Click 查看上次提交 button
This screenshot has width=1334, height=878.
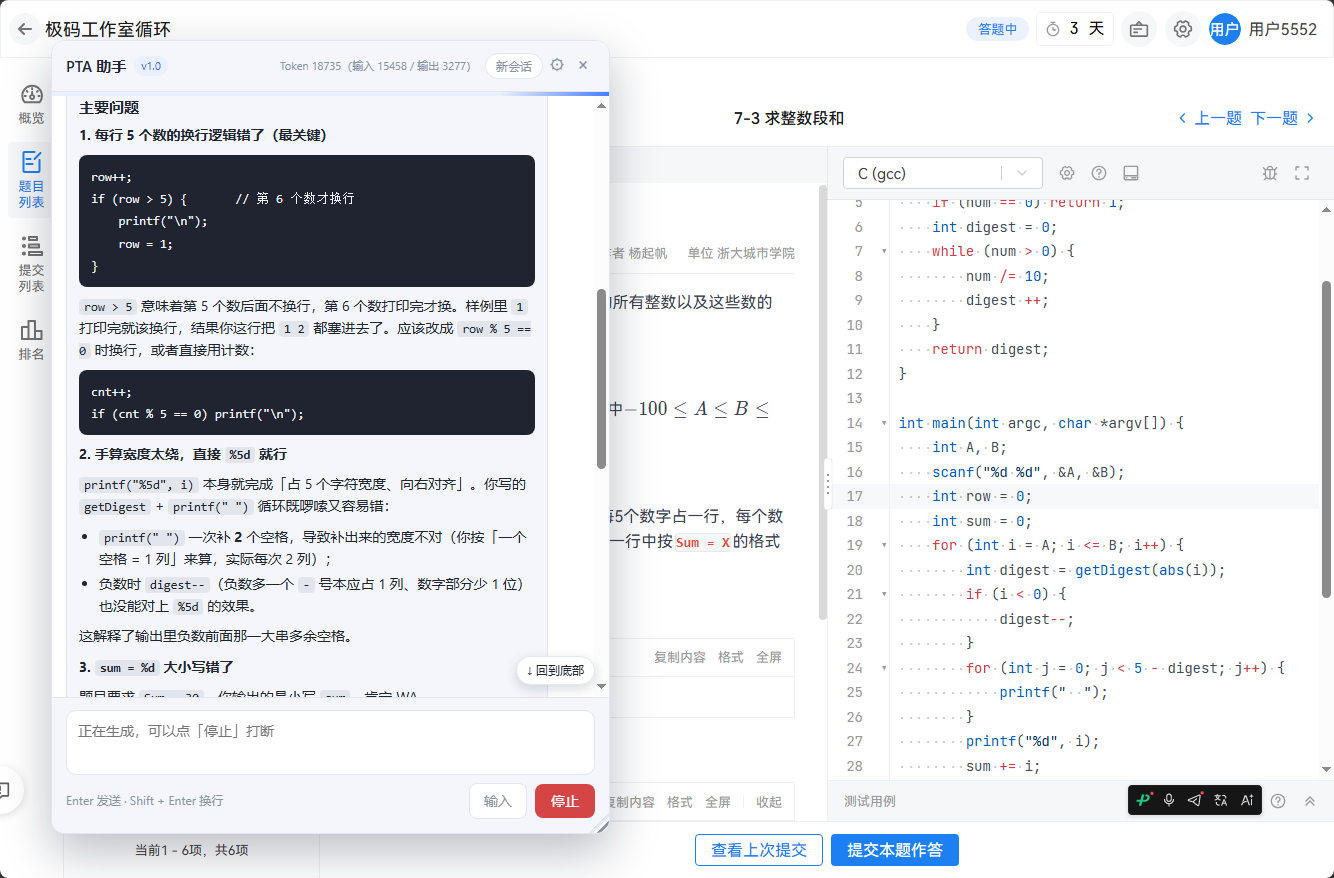coord(759,850)
